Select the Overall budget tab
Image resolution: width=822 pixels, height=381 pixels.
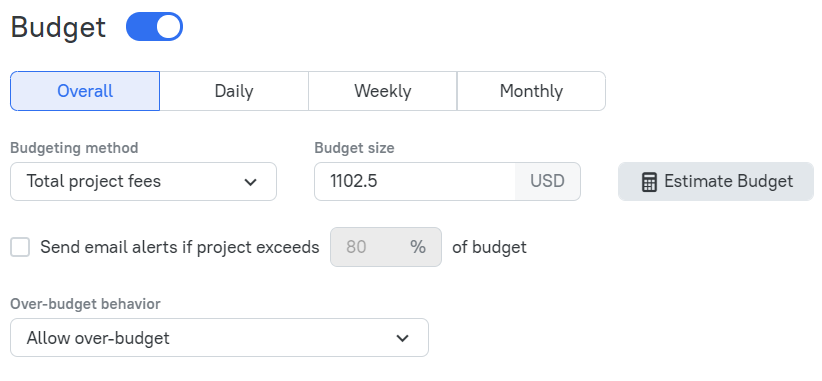click(85, 91)
